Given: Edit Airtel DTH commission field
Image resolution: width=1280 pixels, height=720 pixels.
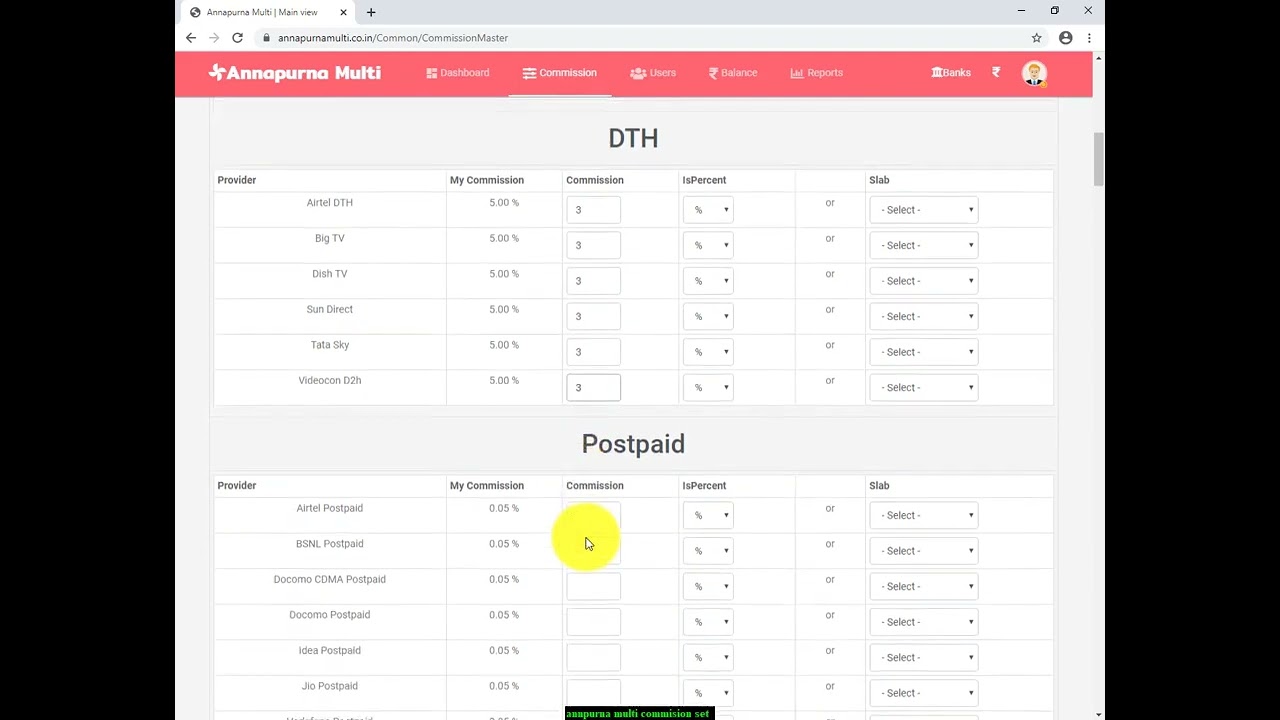Looking at the screenshot, I should coord(593,210).
